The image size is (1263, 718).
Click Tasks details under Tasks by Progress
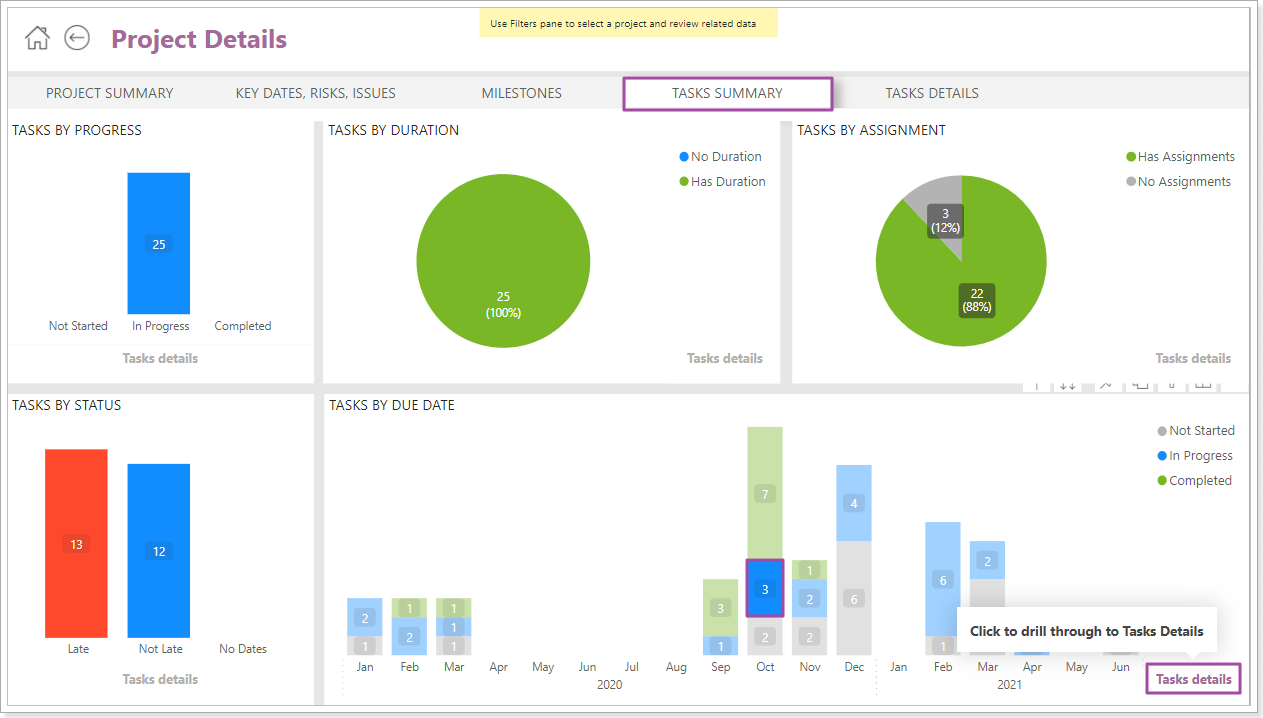coord(159,358)
